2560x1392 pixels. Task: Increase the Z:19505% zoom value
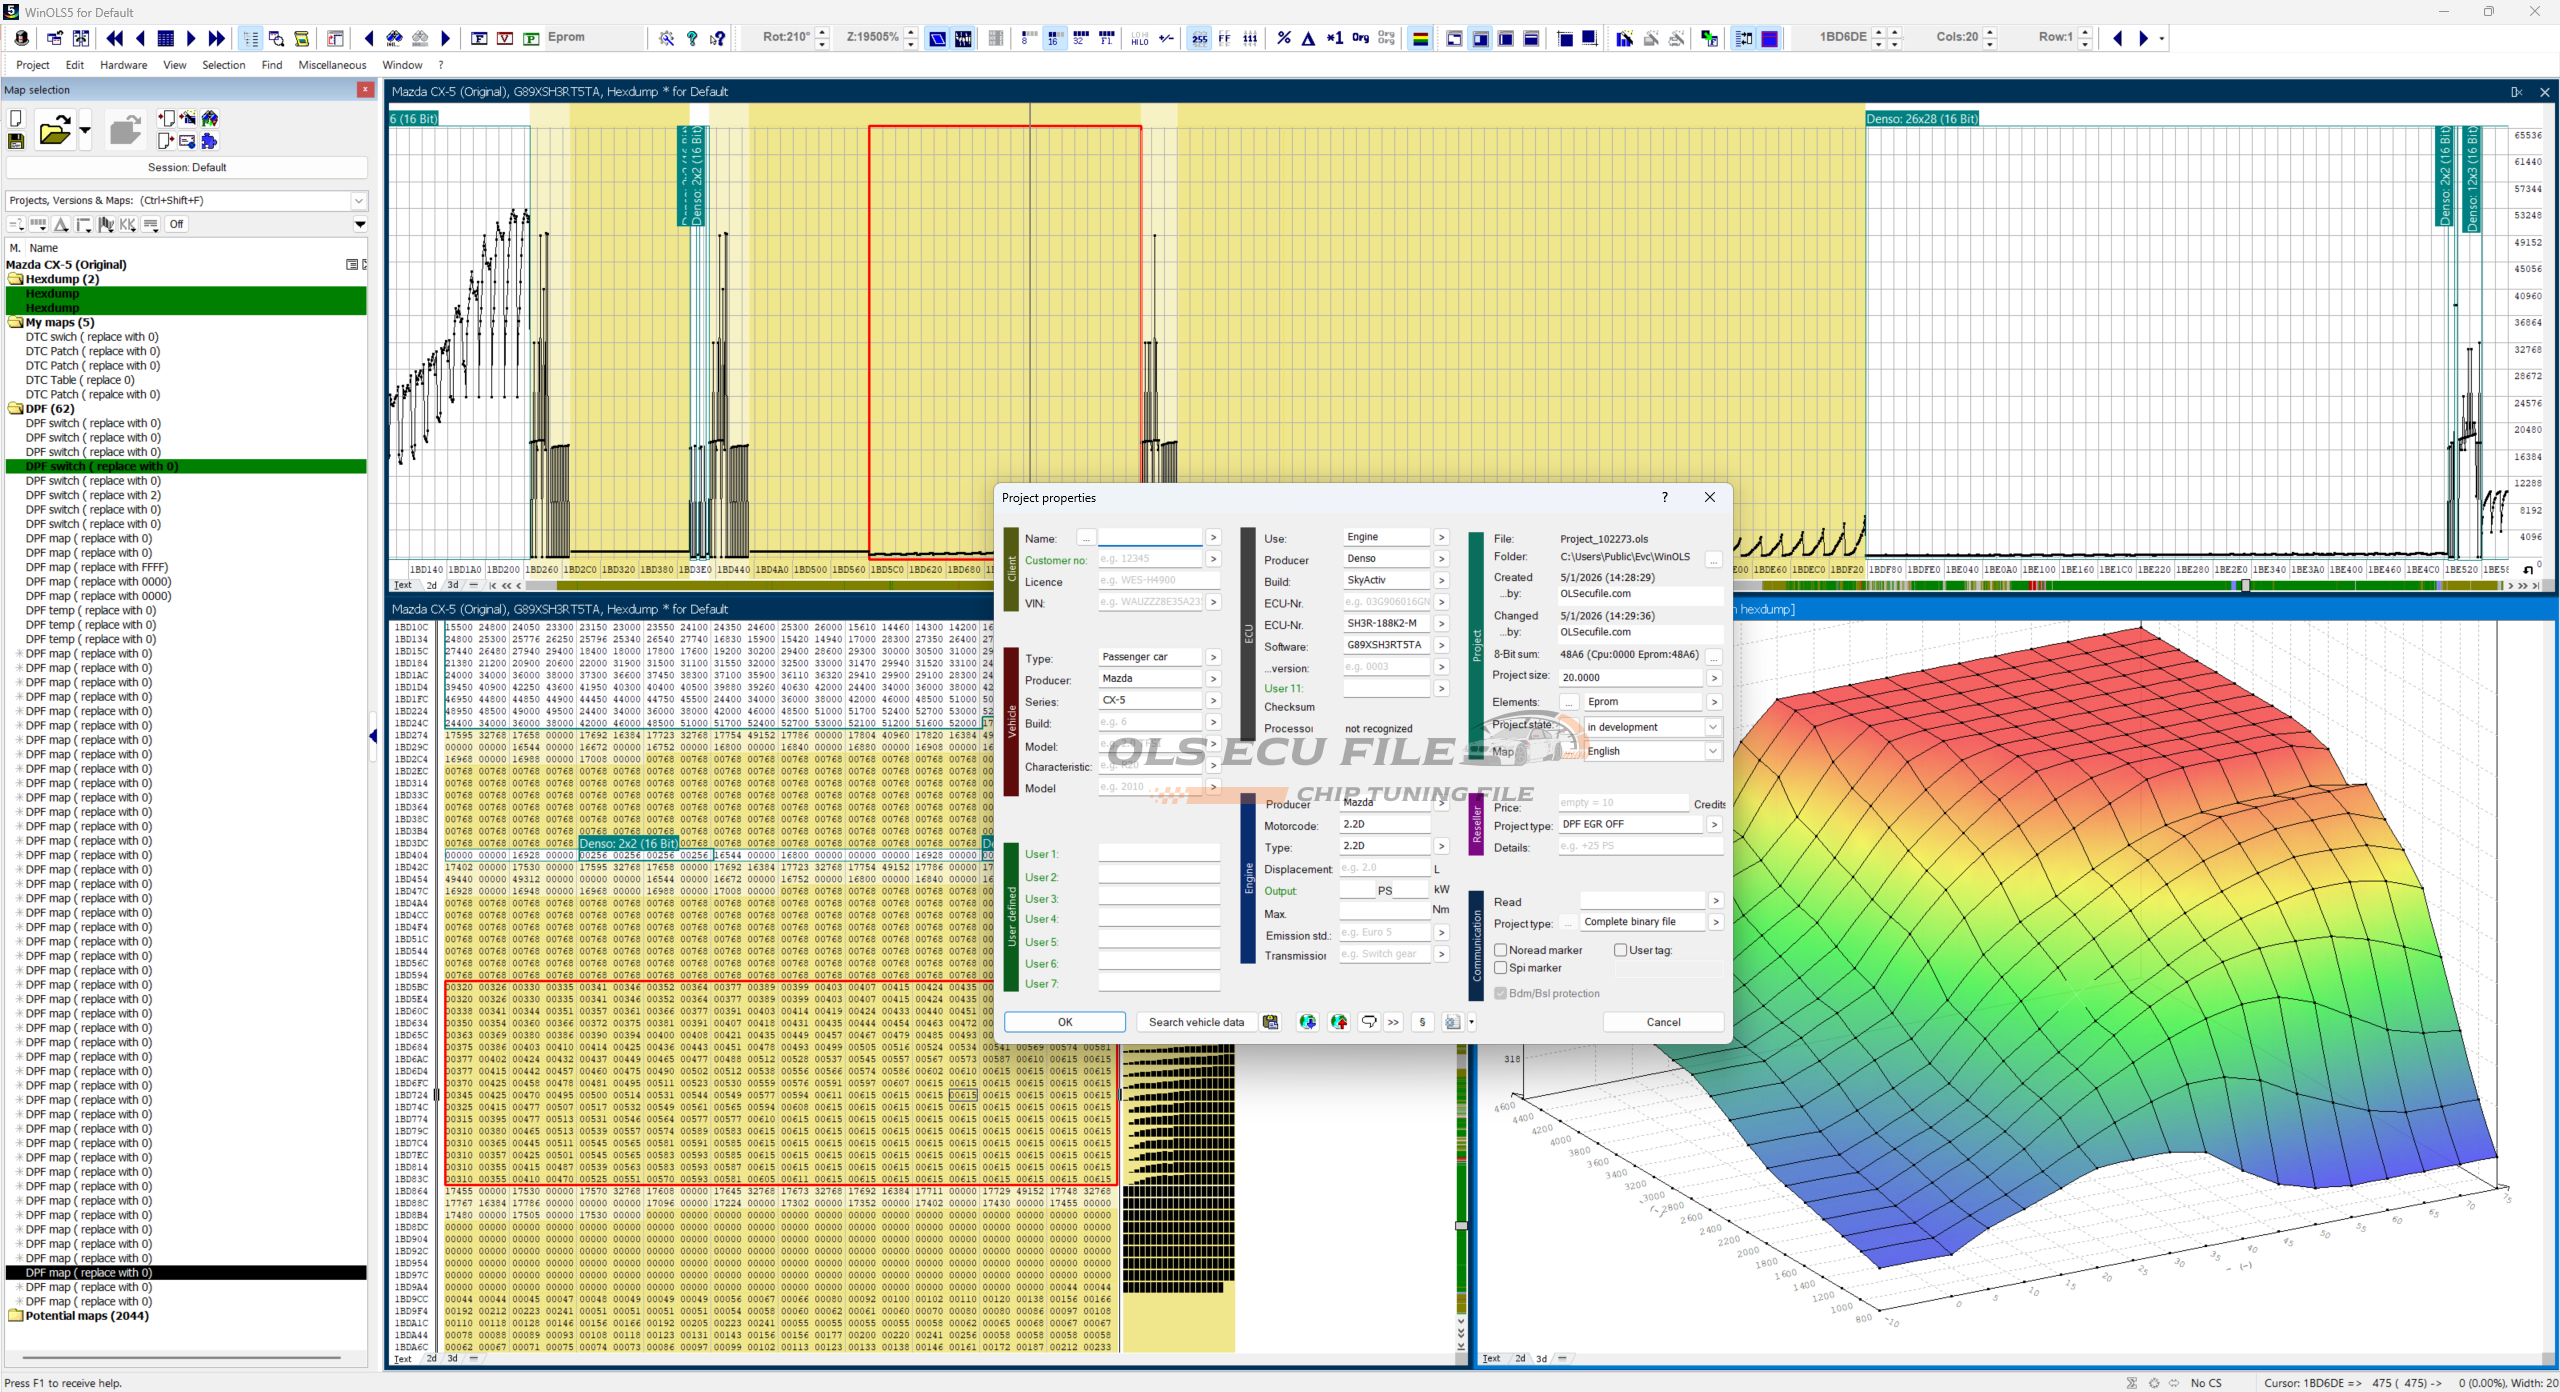pyautogui.click(x=910, y=33)
